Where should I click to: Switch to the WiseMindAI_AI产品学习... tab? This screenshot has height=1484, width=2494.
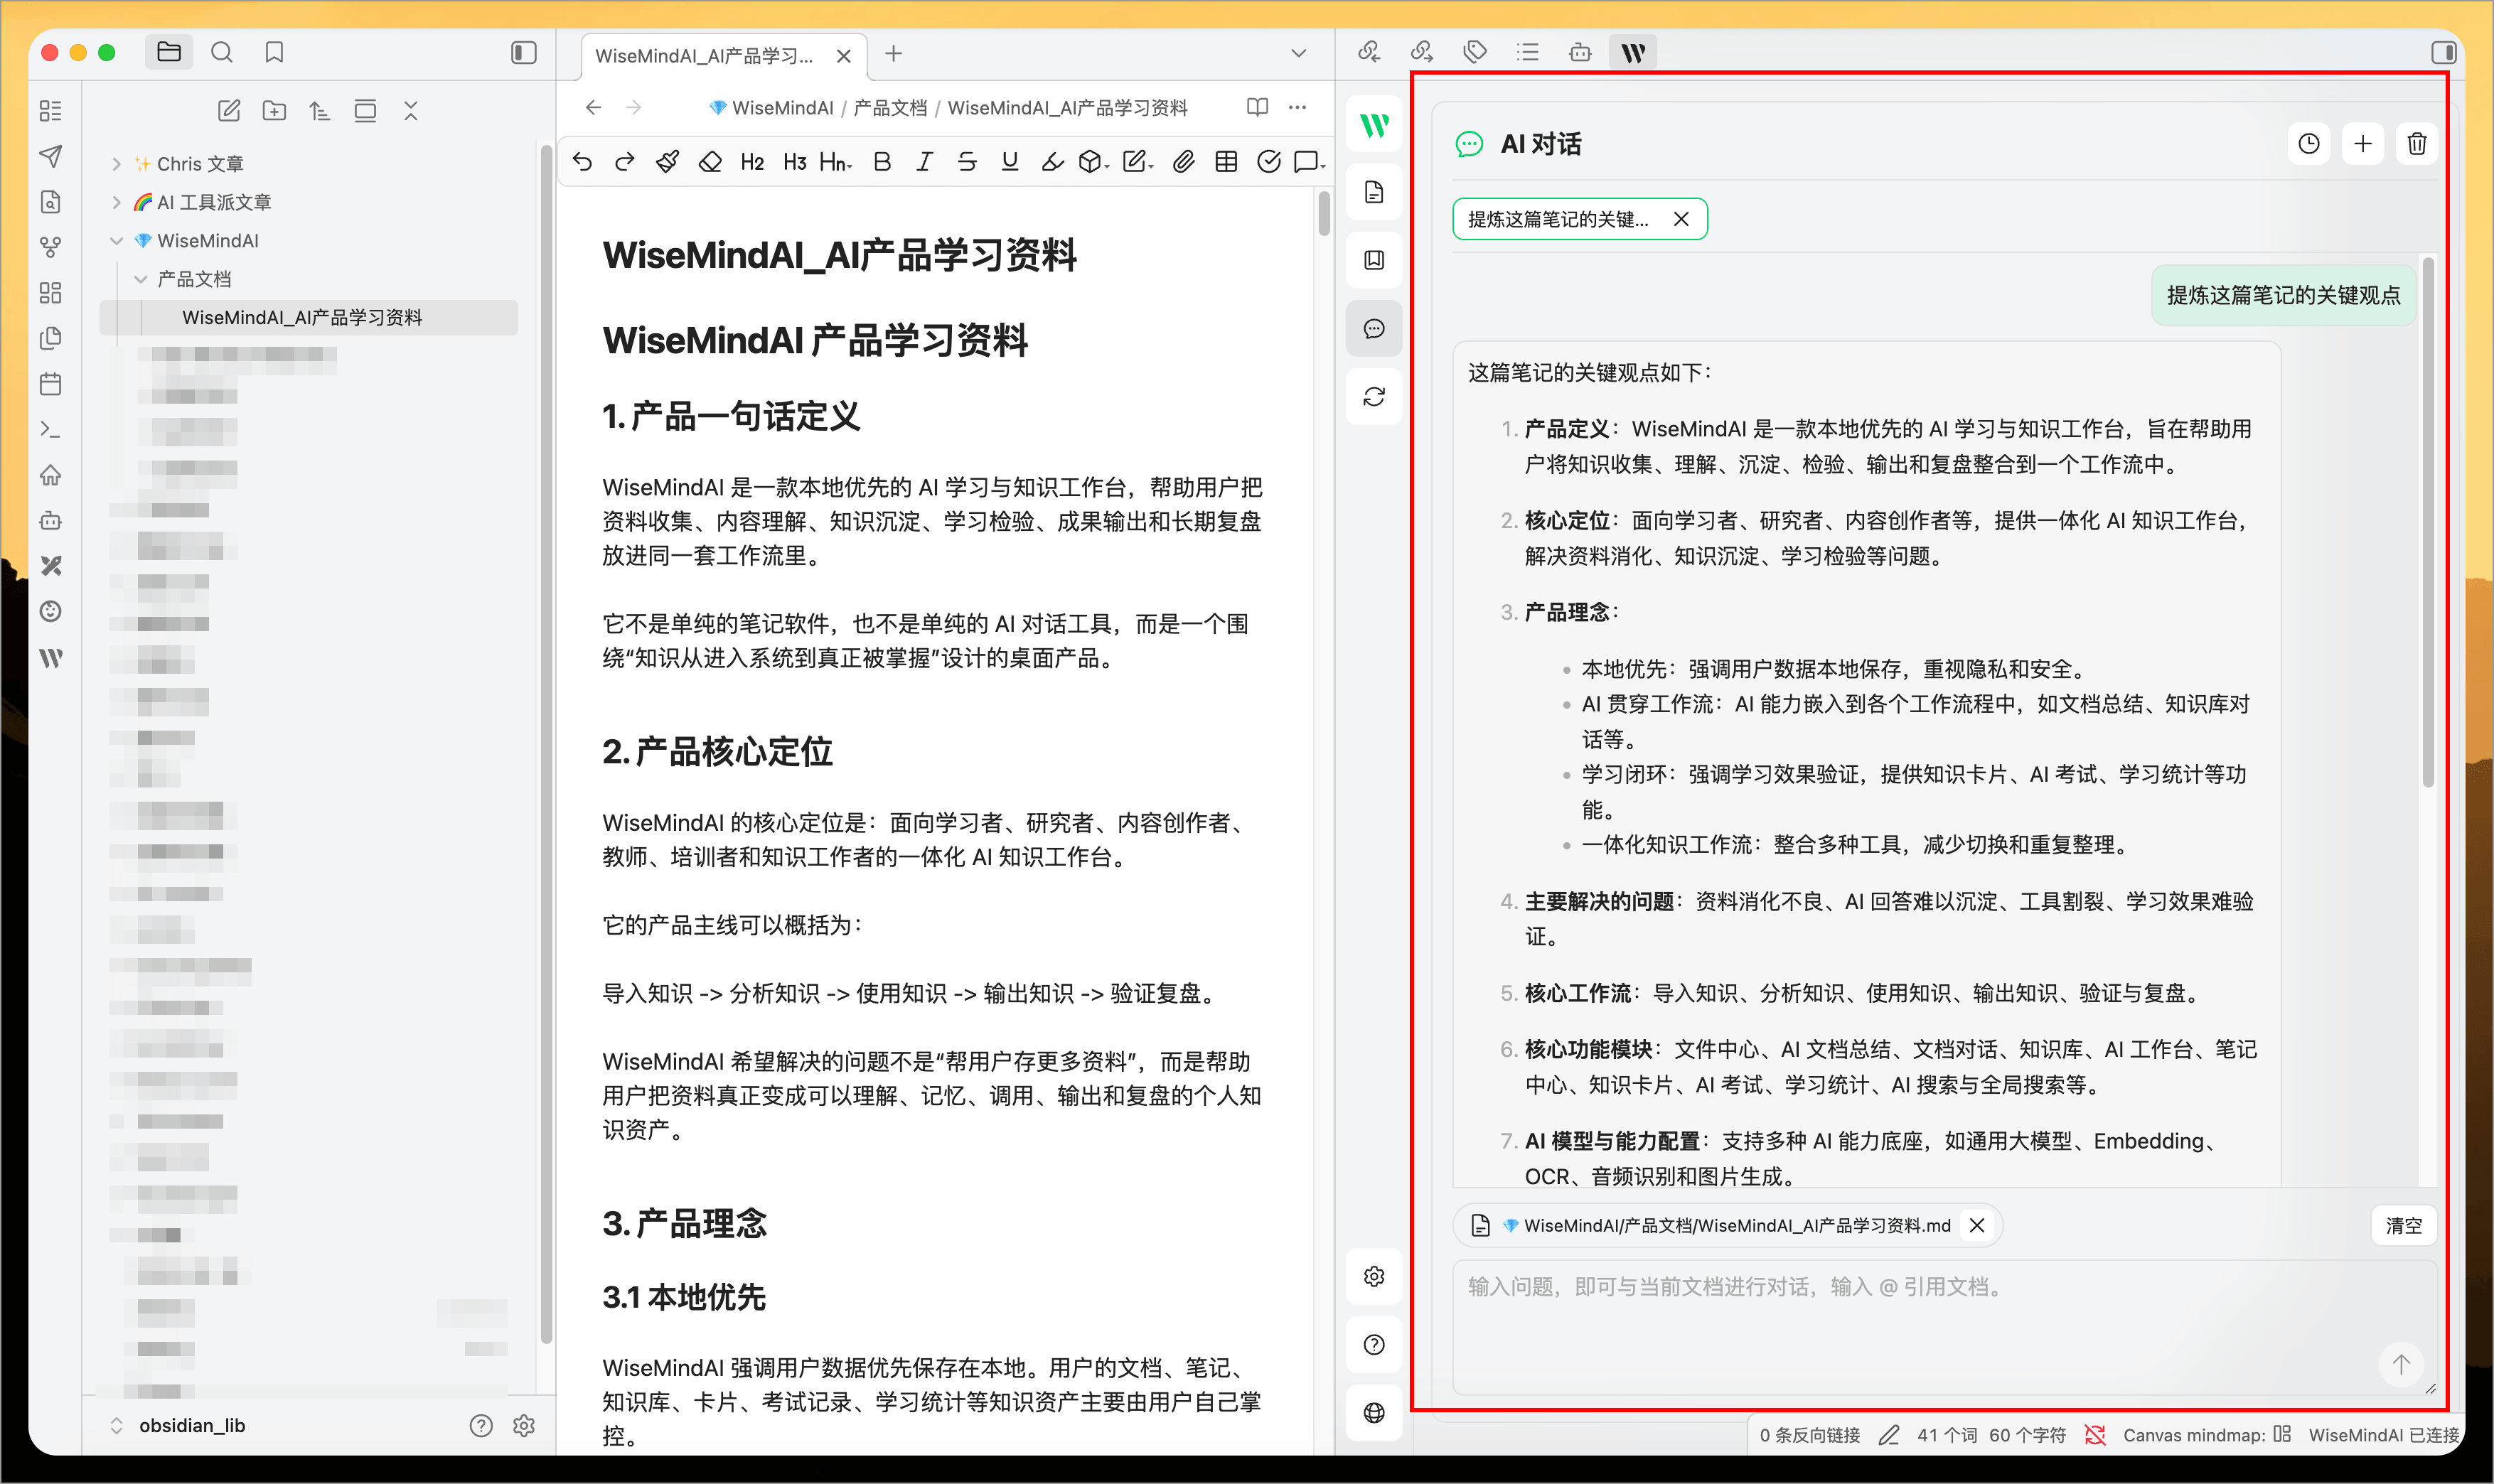click(704, 56)
